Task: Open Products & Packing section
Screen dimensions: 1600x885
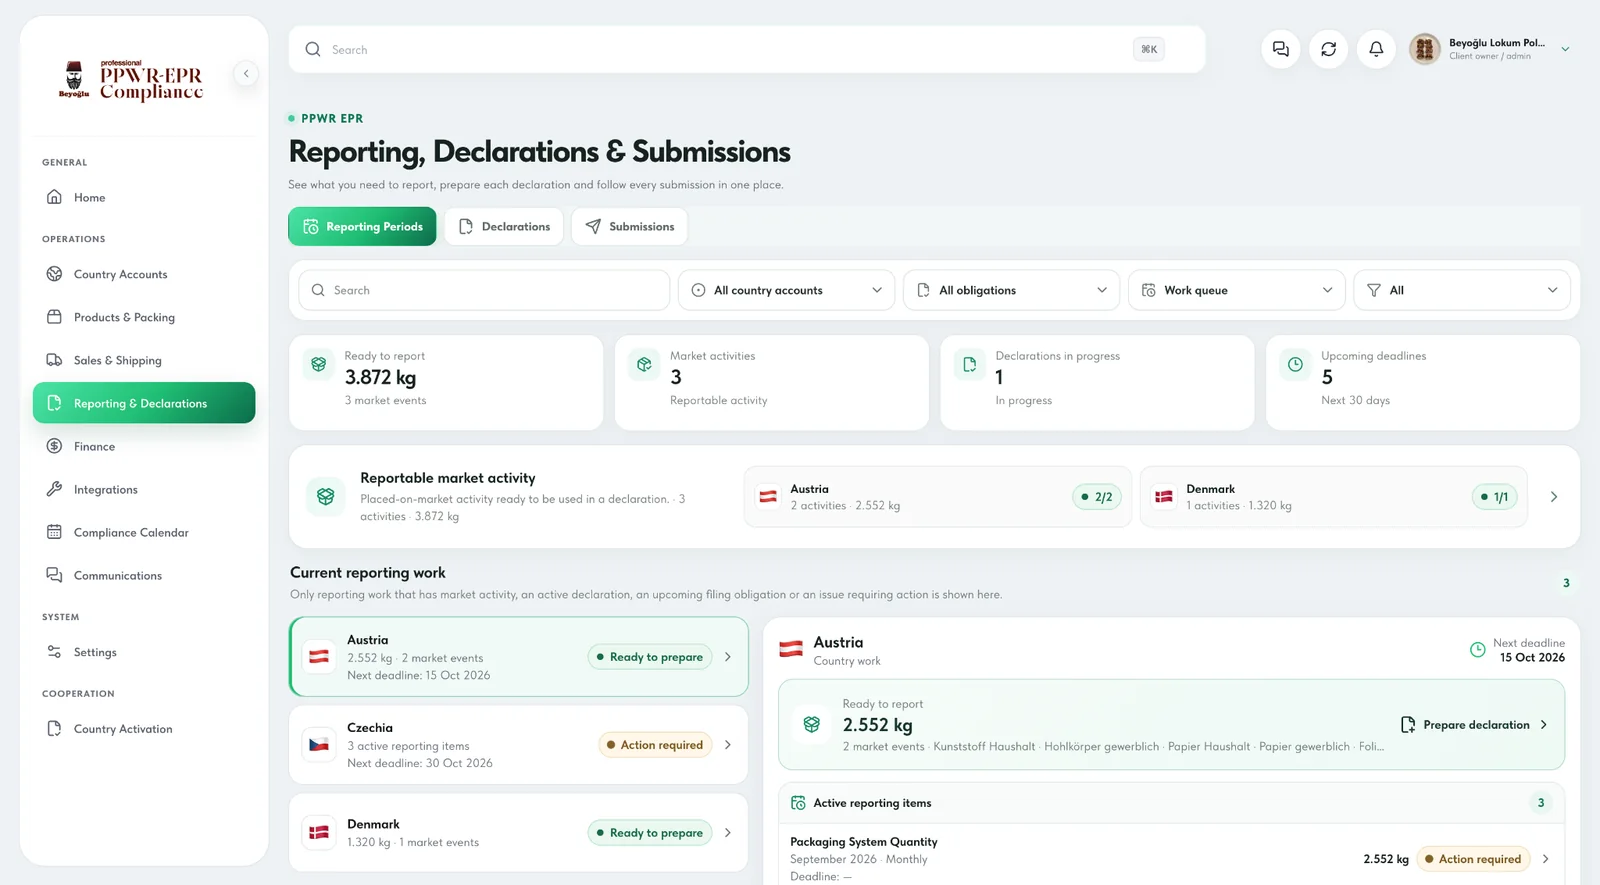Action: 144,317
